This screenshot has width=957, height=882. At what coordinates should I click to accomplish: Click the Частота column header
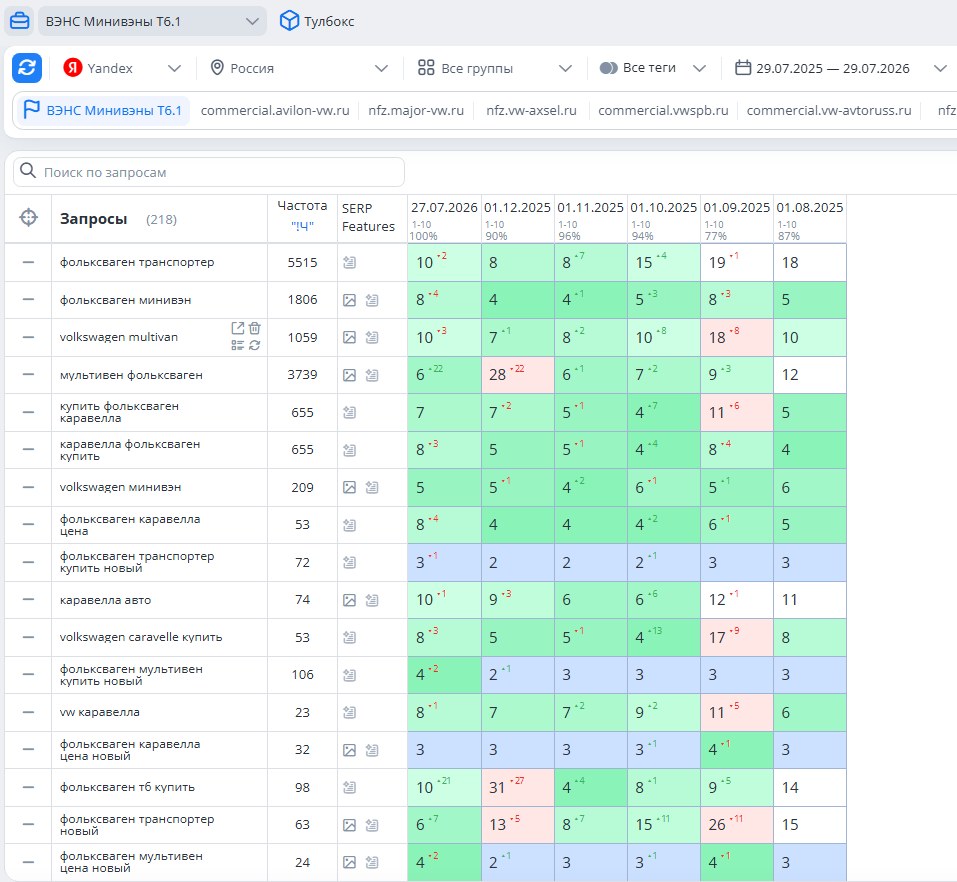coord(302,206)
